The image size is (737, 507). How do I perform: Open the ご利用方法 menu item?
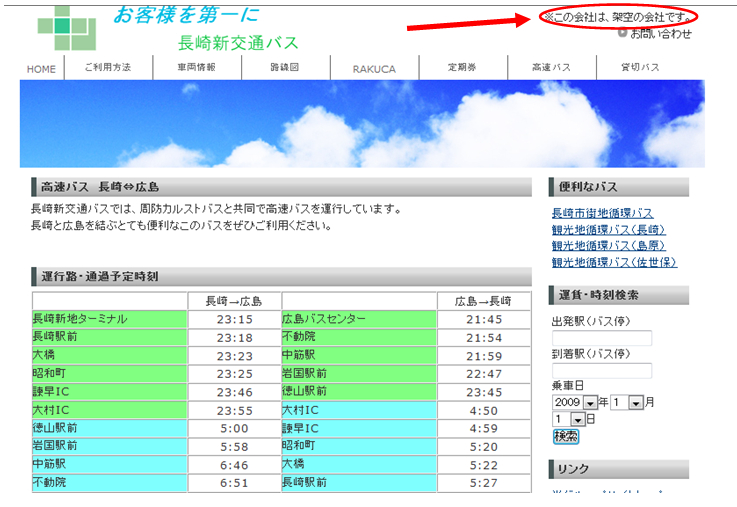pos(108,67)
